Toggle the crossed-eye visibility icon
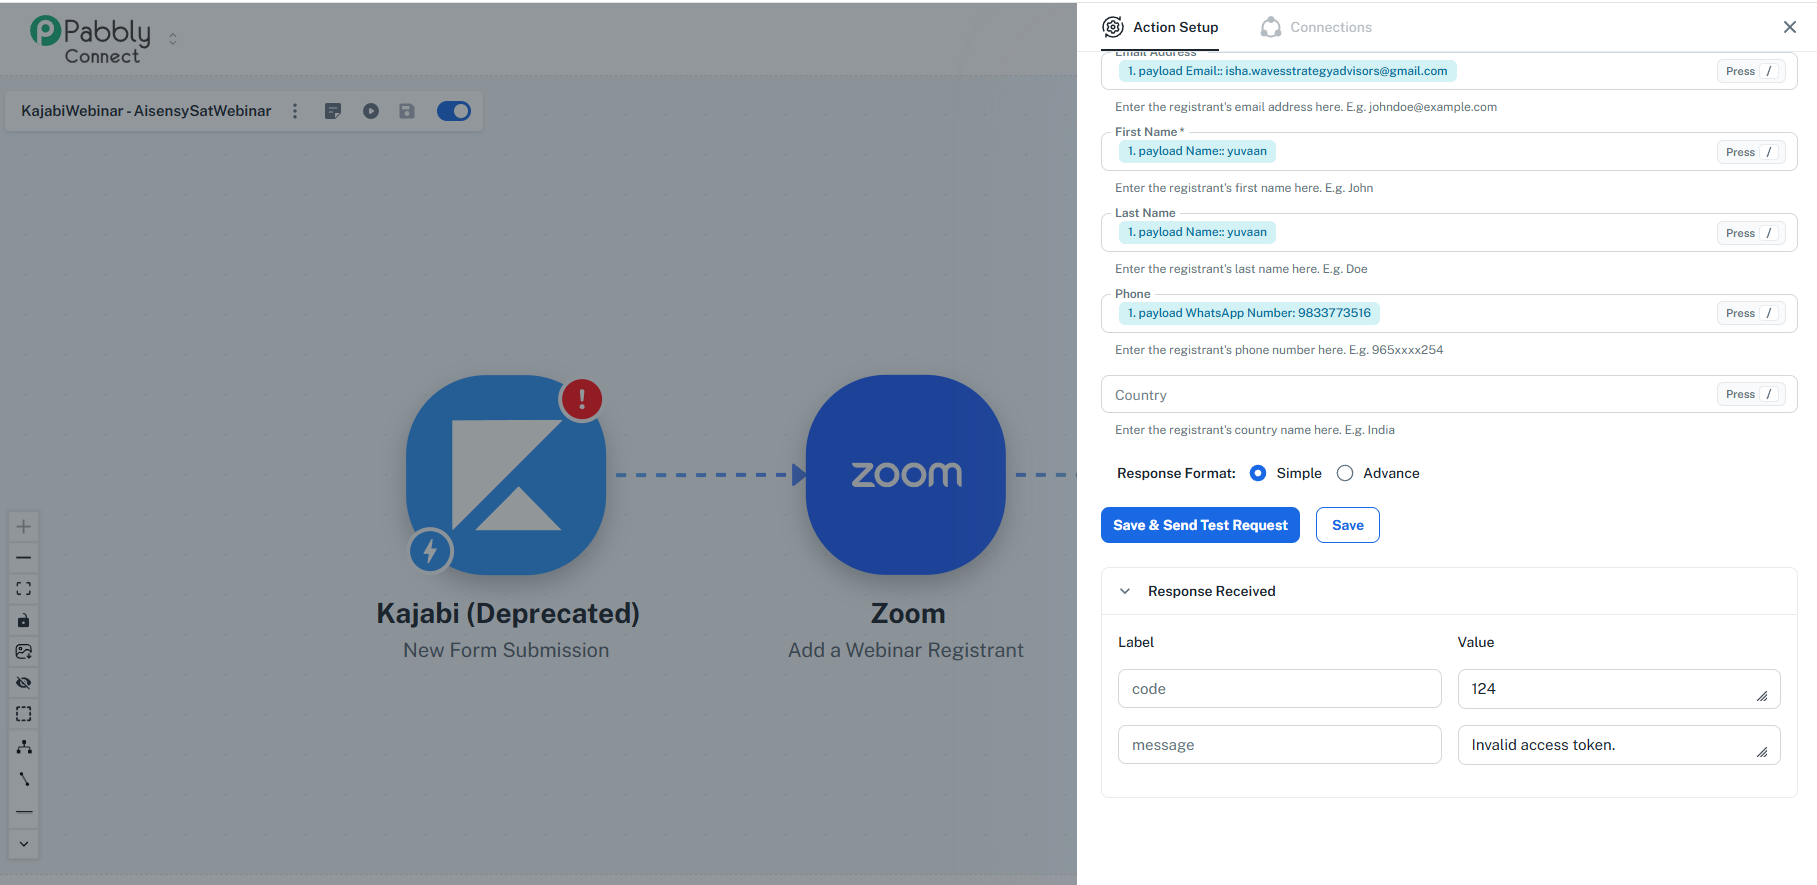 (x=24, y=683)
